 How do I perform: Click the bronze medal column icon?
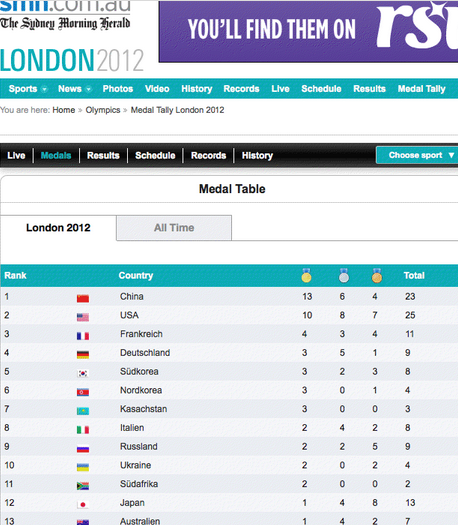(377, 276)
